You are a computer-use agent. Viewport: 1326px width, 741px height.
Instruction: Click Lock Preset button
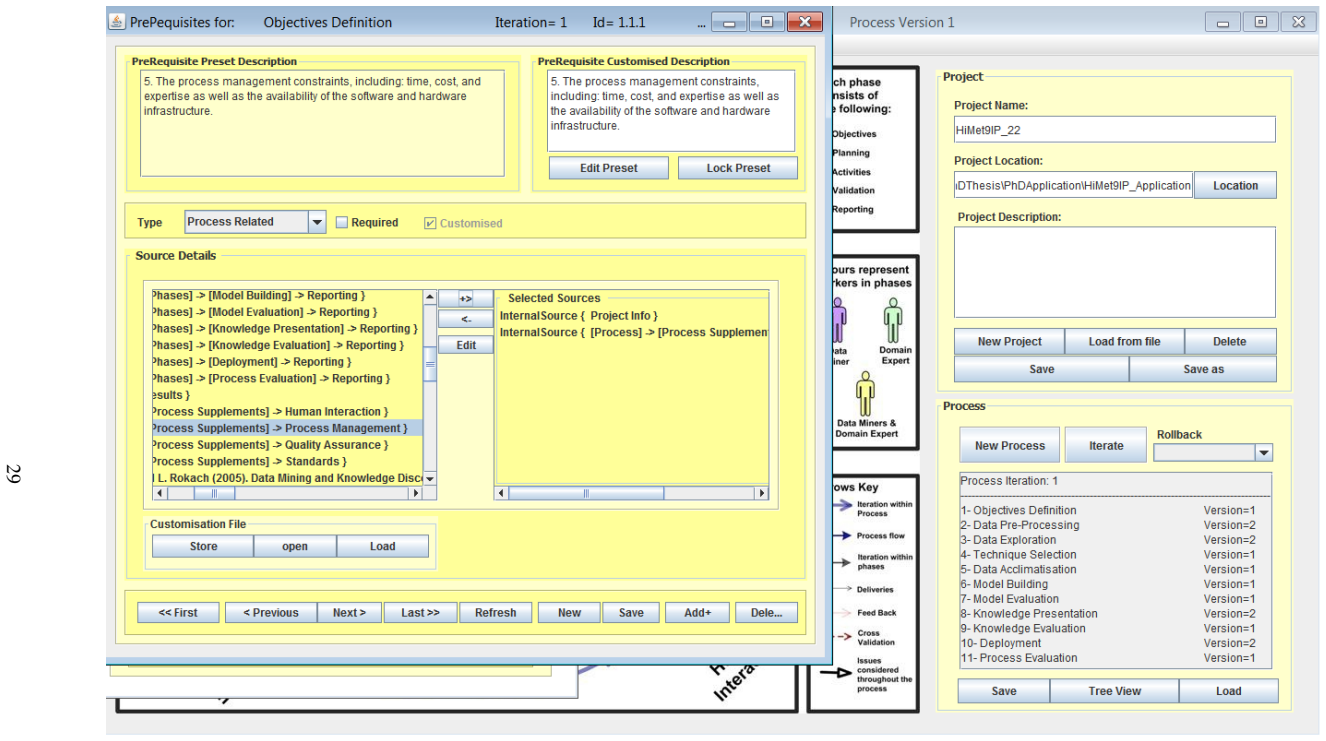[738, 168]
